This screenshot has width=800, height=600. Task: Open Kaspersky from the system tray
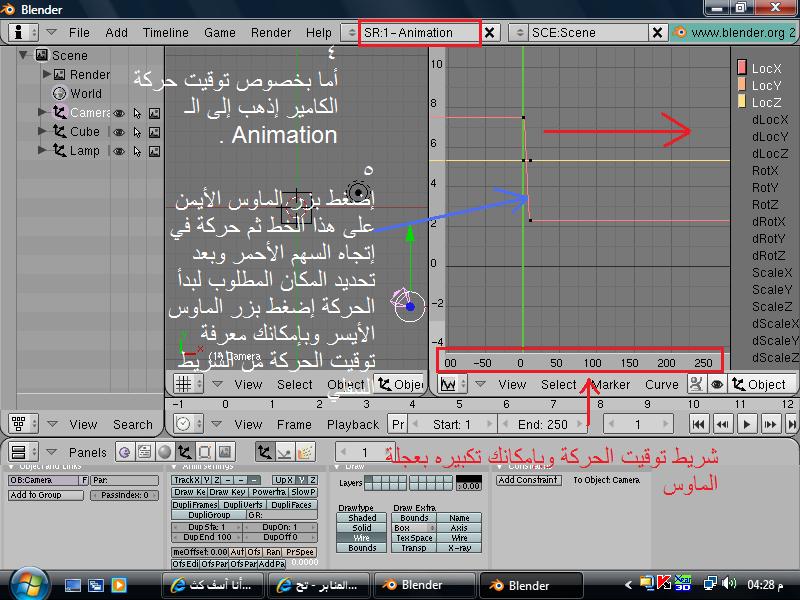(664, 584)
